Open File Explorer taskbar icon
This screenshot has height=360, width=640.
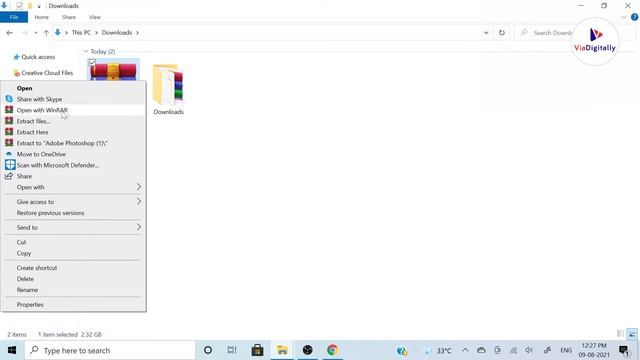[x=282, y=350]
